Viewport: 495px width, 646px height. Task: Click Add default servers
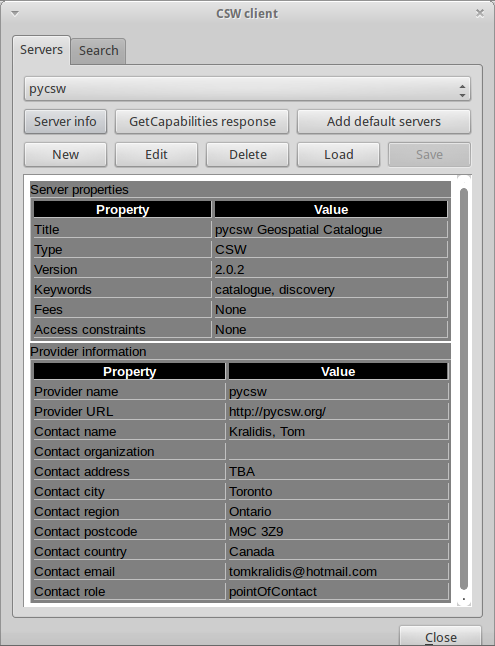(x=384, y=122)
